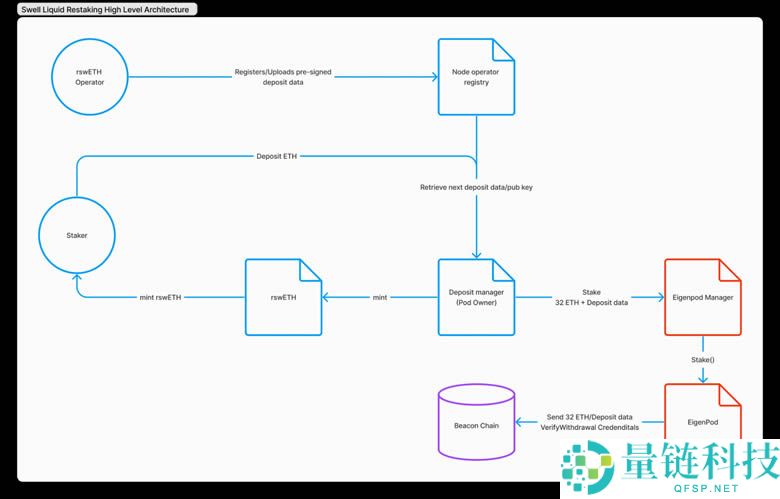Image resolution: width=780 pixels, height=499 pixels.
Task: Click the rswETH Operator circle node
Action: tap(89, 77)
